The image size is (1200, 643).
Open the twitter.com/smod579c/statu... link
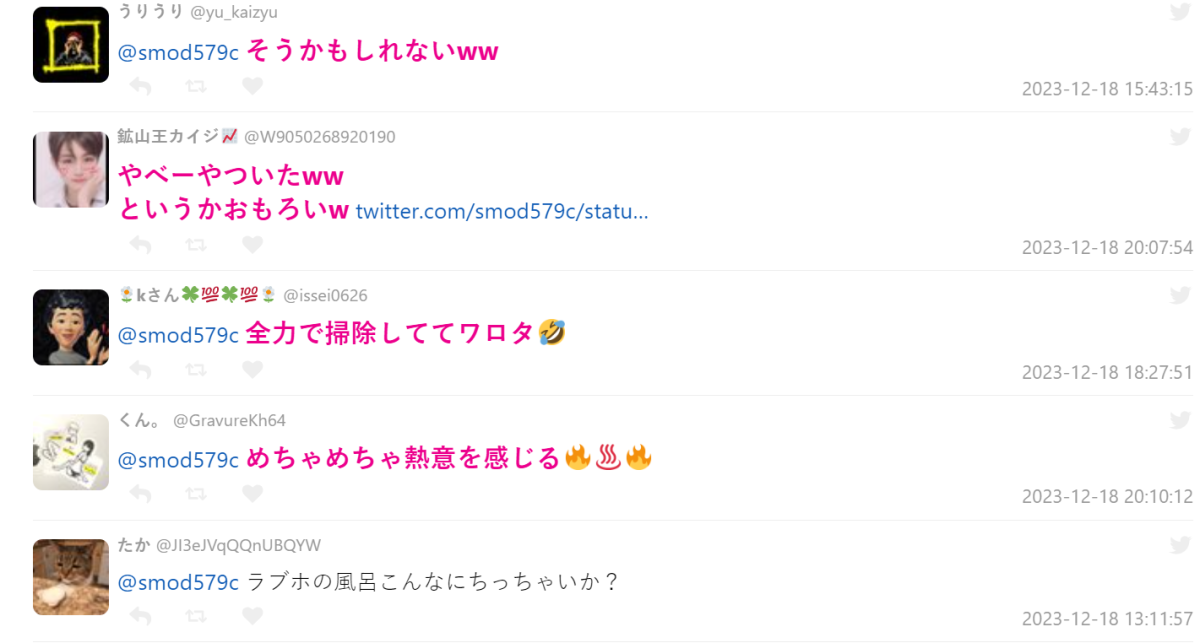point(502,211)
